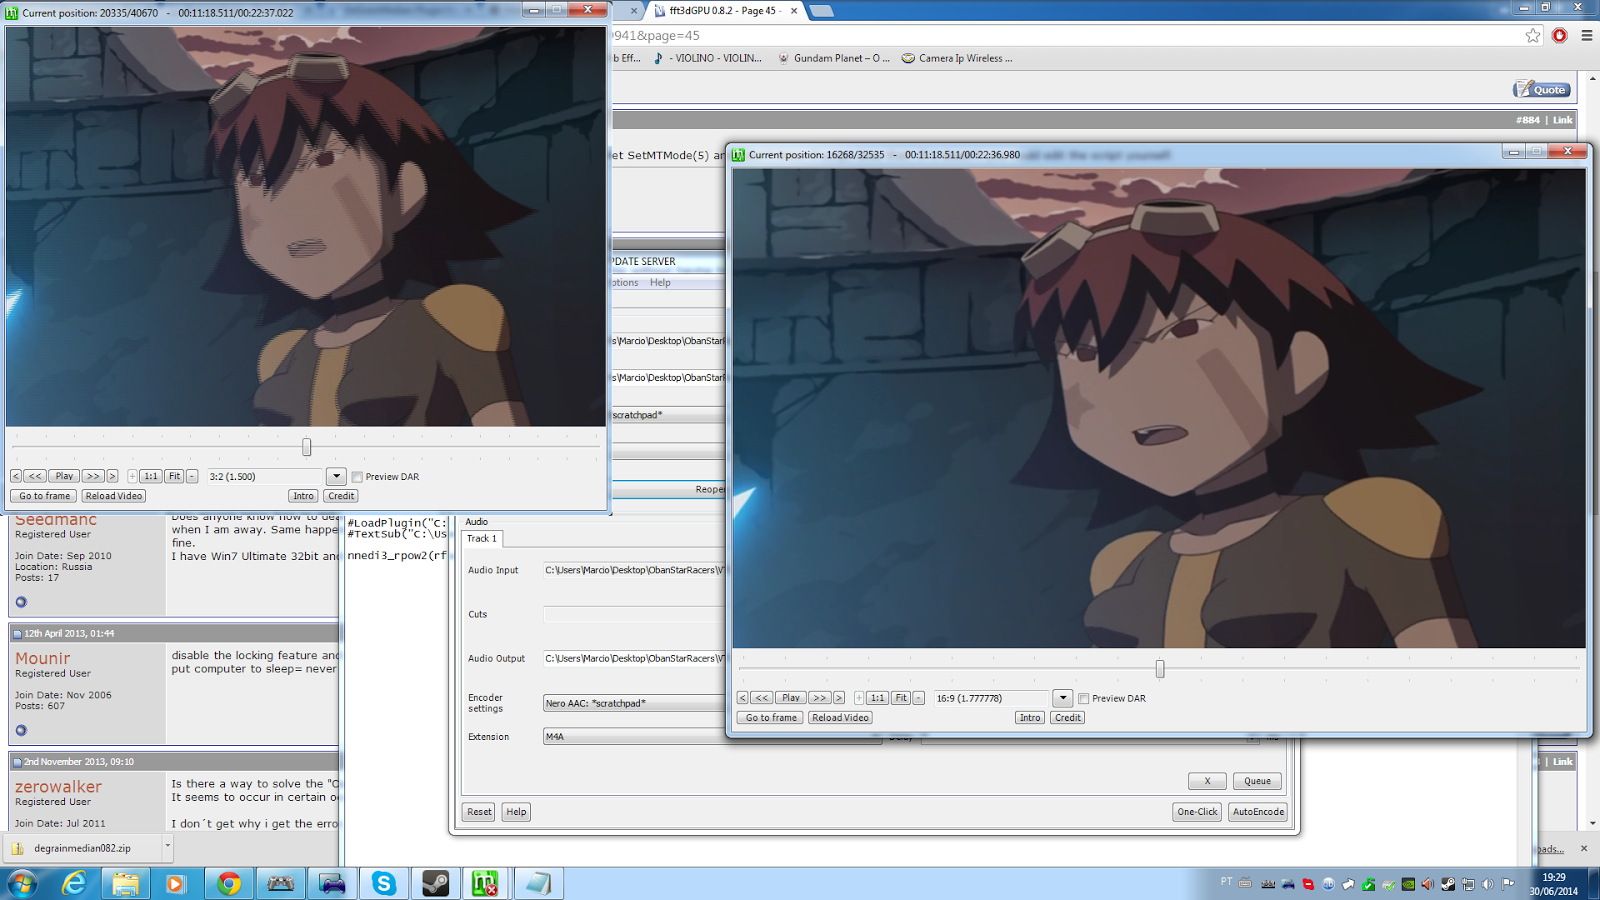The image size is (1600, 900).
Task: Click the orange muted speaker tray icon
Action: pos(1428,884)
